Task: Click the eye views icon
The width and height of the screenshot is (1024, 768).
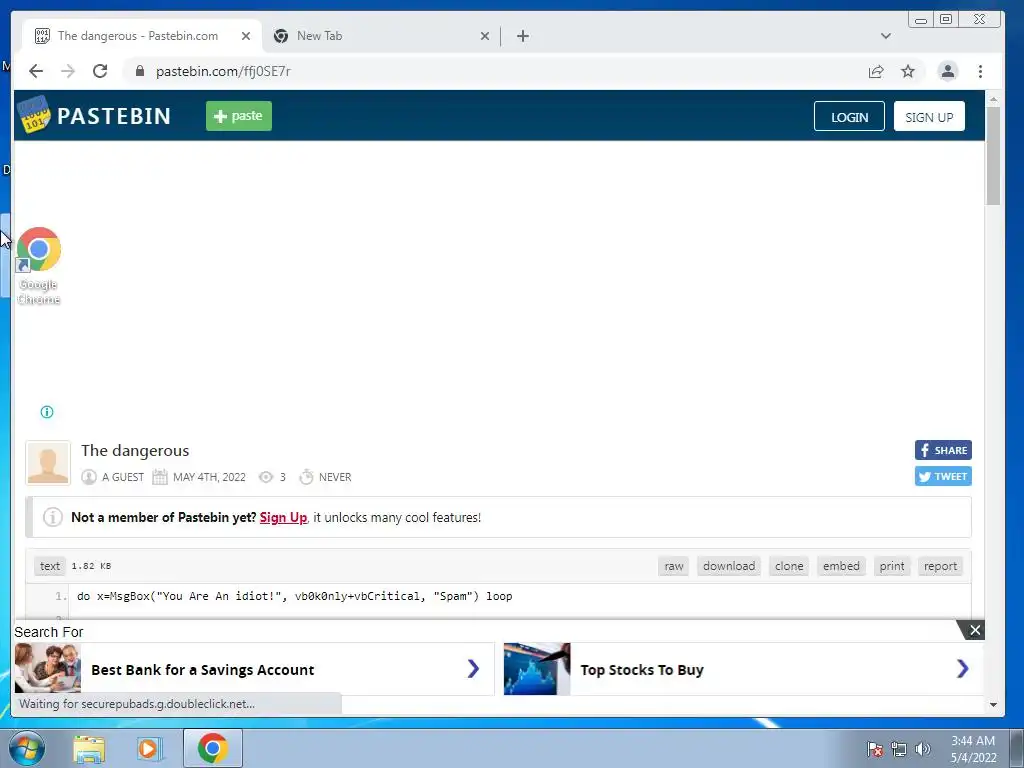Action: (x=266, y=477)
